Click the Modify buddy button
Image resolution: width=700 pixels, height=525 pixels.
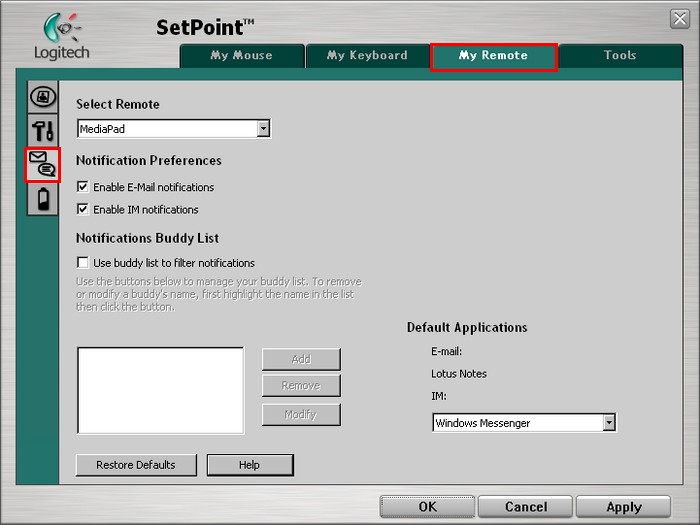[x=301, y=414]
